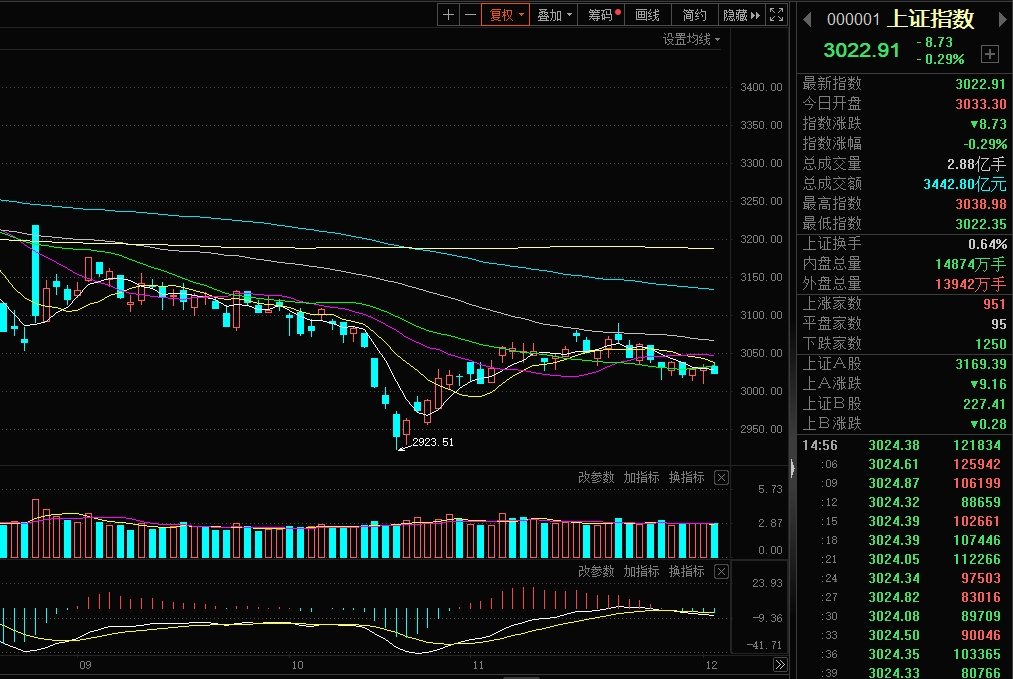Click the zoom in plus icon
This screenshot has height=679, width=1013.
click(x=448, y=15)
